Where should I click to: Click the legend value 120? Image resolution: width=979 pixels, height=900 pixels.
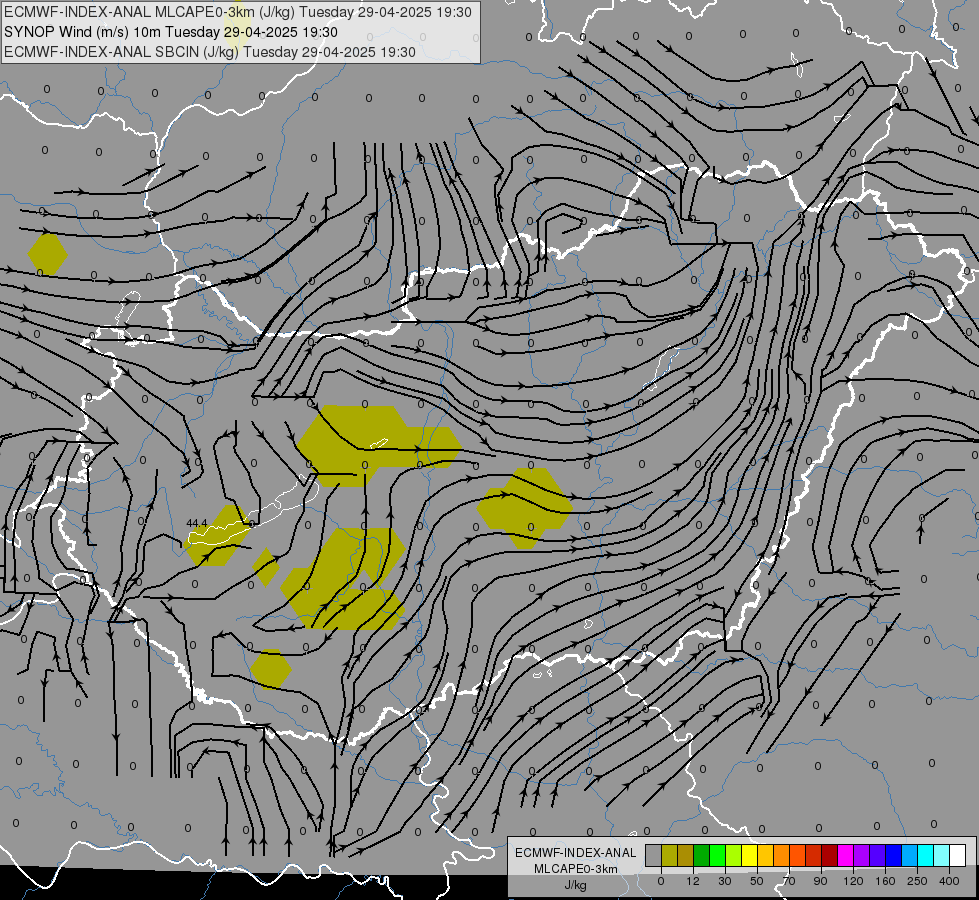854,881
